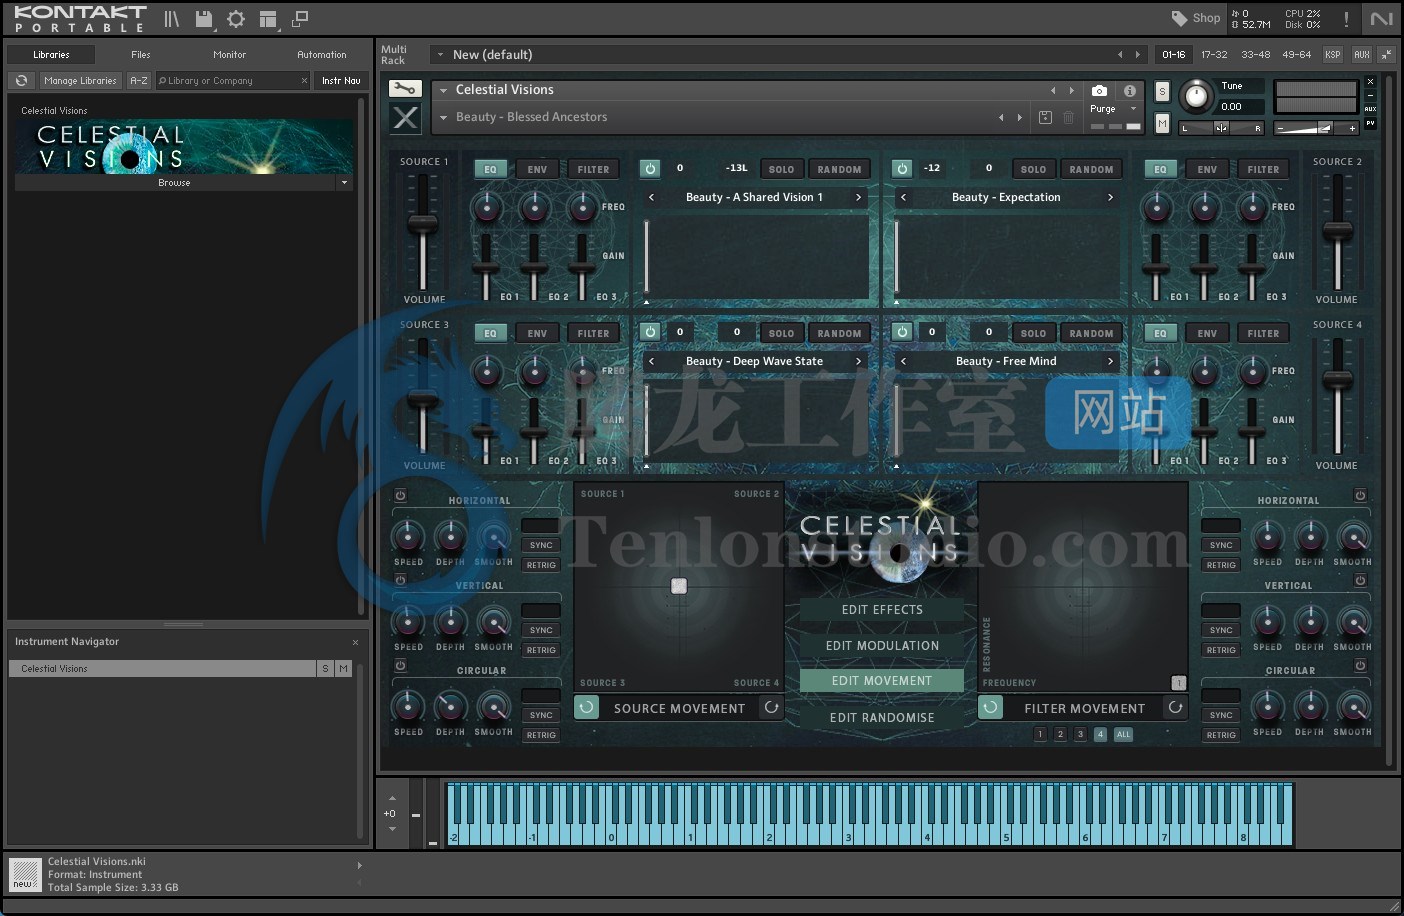The height and width of the screenshot is (916, 1404).
Task: Expand the Celestial Visions.nki info arrow
Action: point(360,865)
